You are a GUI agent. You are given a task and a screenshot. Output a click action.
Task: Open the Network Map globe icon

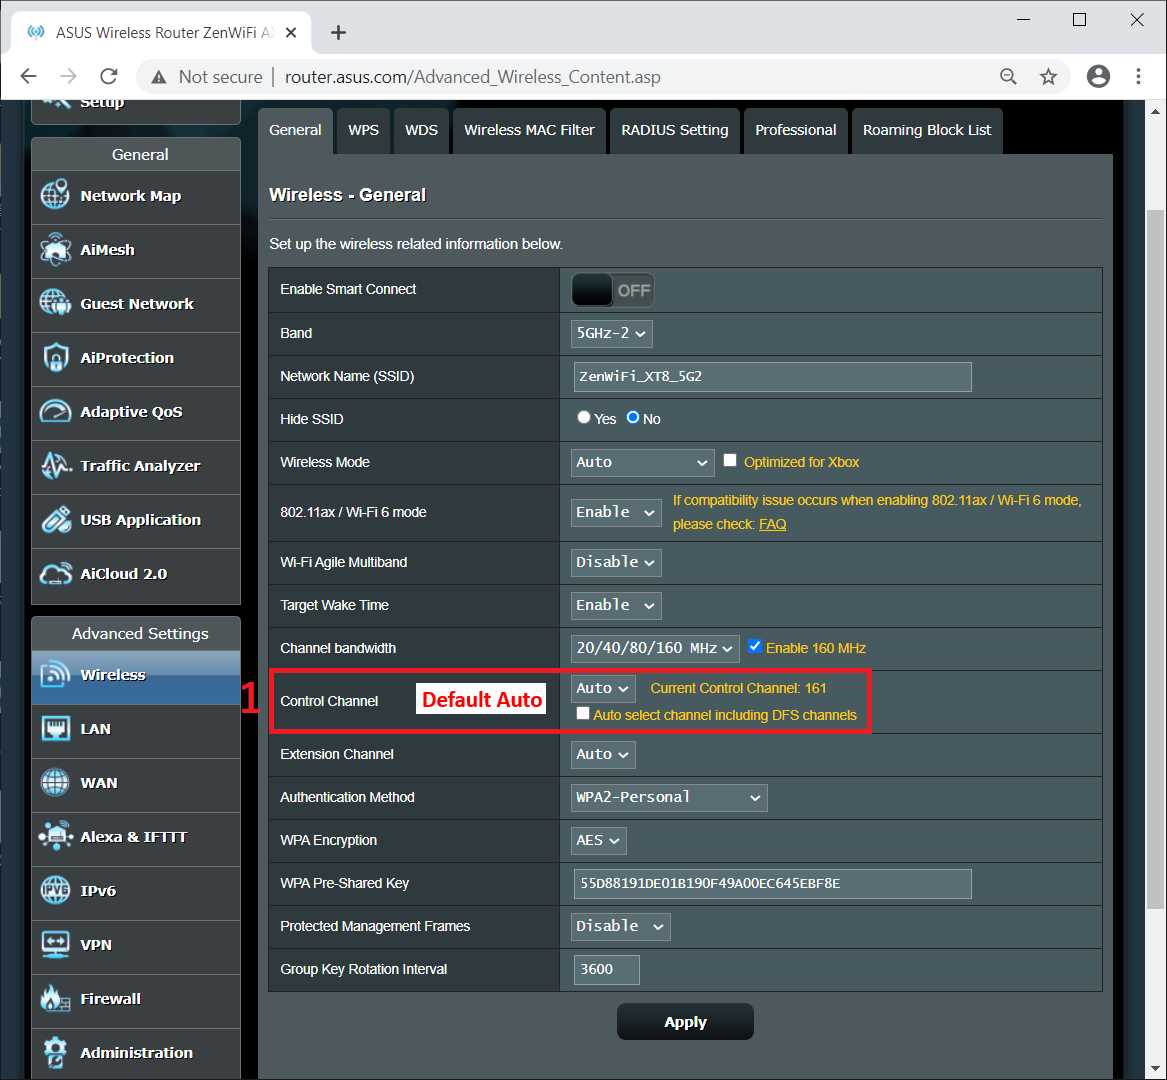(x=55, y=195)
